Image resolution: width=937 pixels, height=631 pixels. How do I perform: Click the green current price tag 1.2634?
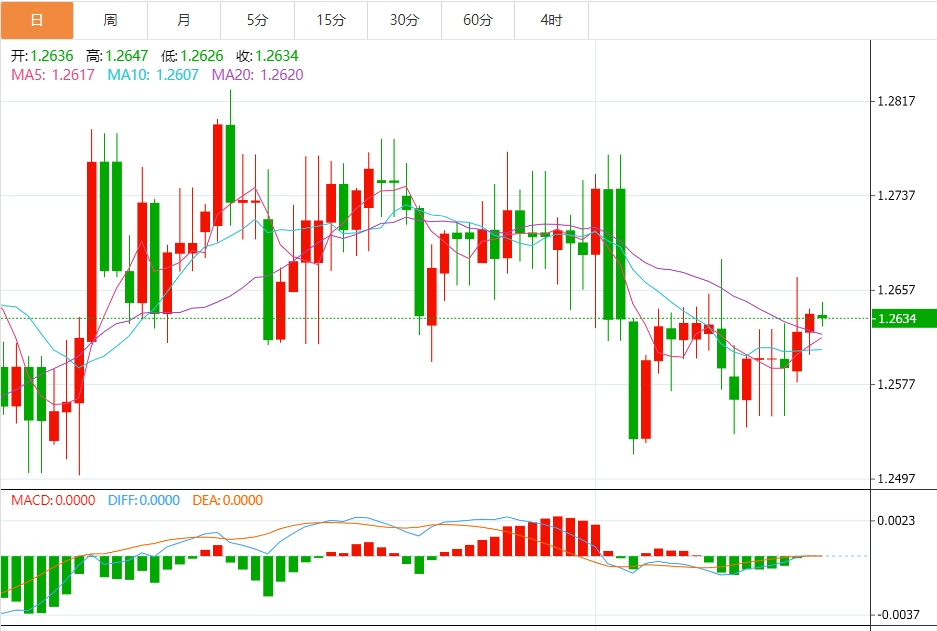[x=904, y=318]
